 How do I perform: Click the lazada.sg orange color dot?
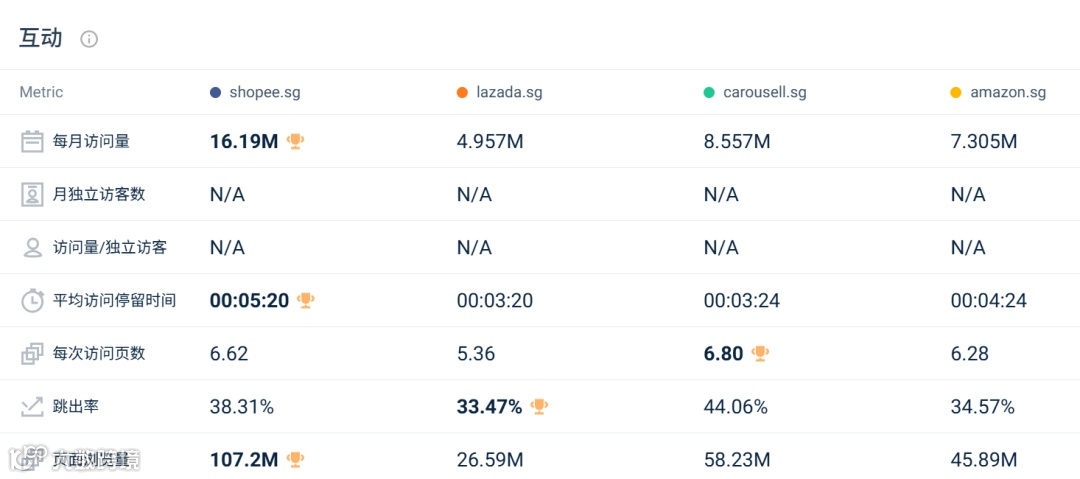coord(462,92)
